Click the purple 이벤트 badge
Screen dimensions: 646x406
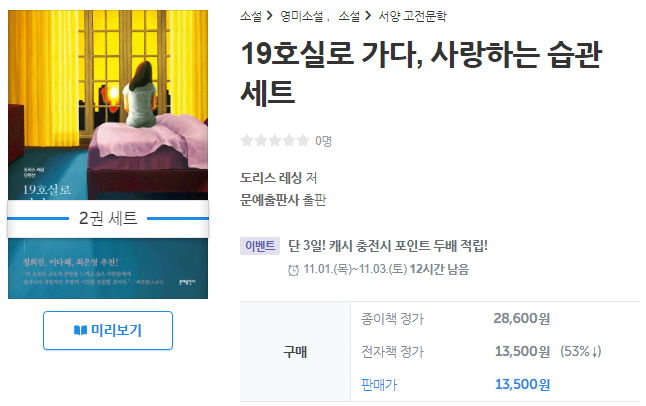[260, 246]
